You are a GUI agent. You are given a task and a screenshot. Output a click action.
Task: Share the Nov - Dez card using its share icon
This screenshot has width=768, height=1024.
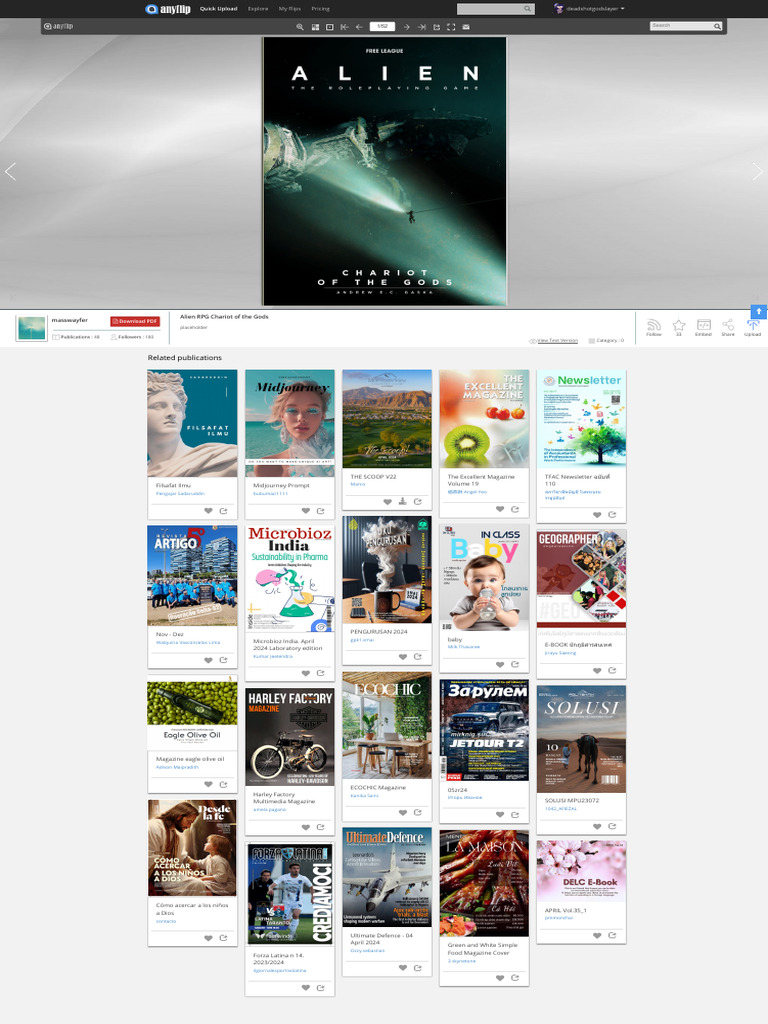point(223,660)
